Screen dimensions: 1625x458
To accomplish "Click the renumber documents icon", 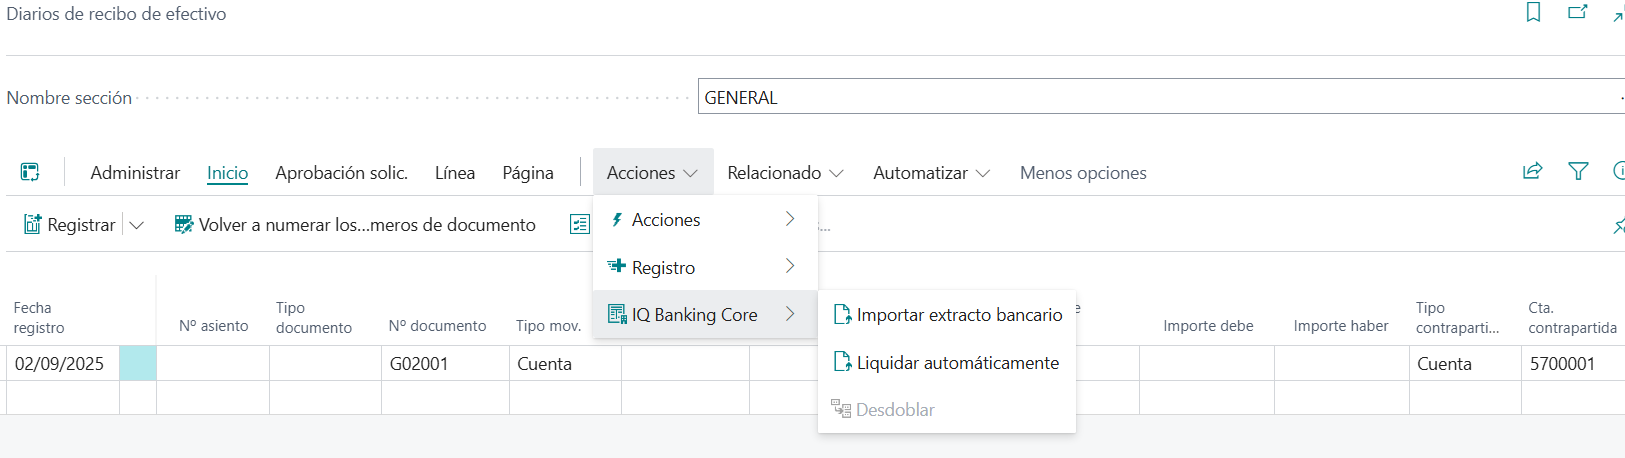I will 183,224.
